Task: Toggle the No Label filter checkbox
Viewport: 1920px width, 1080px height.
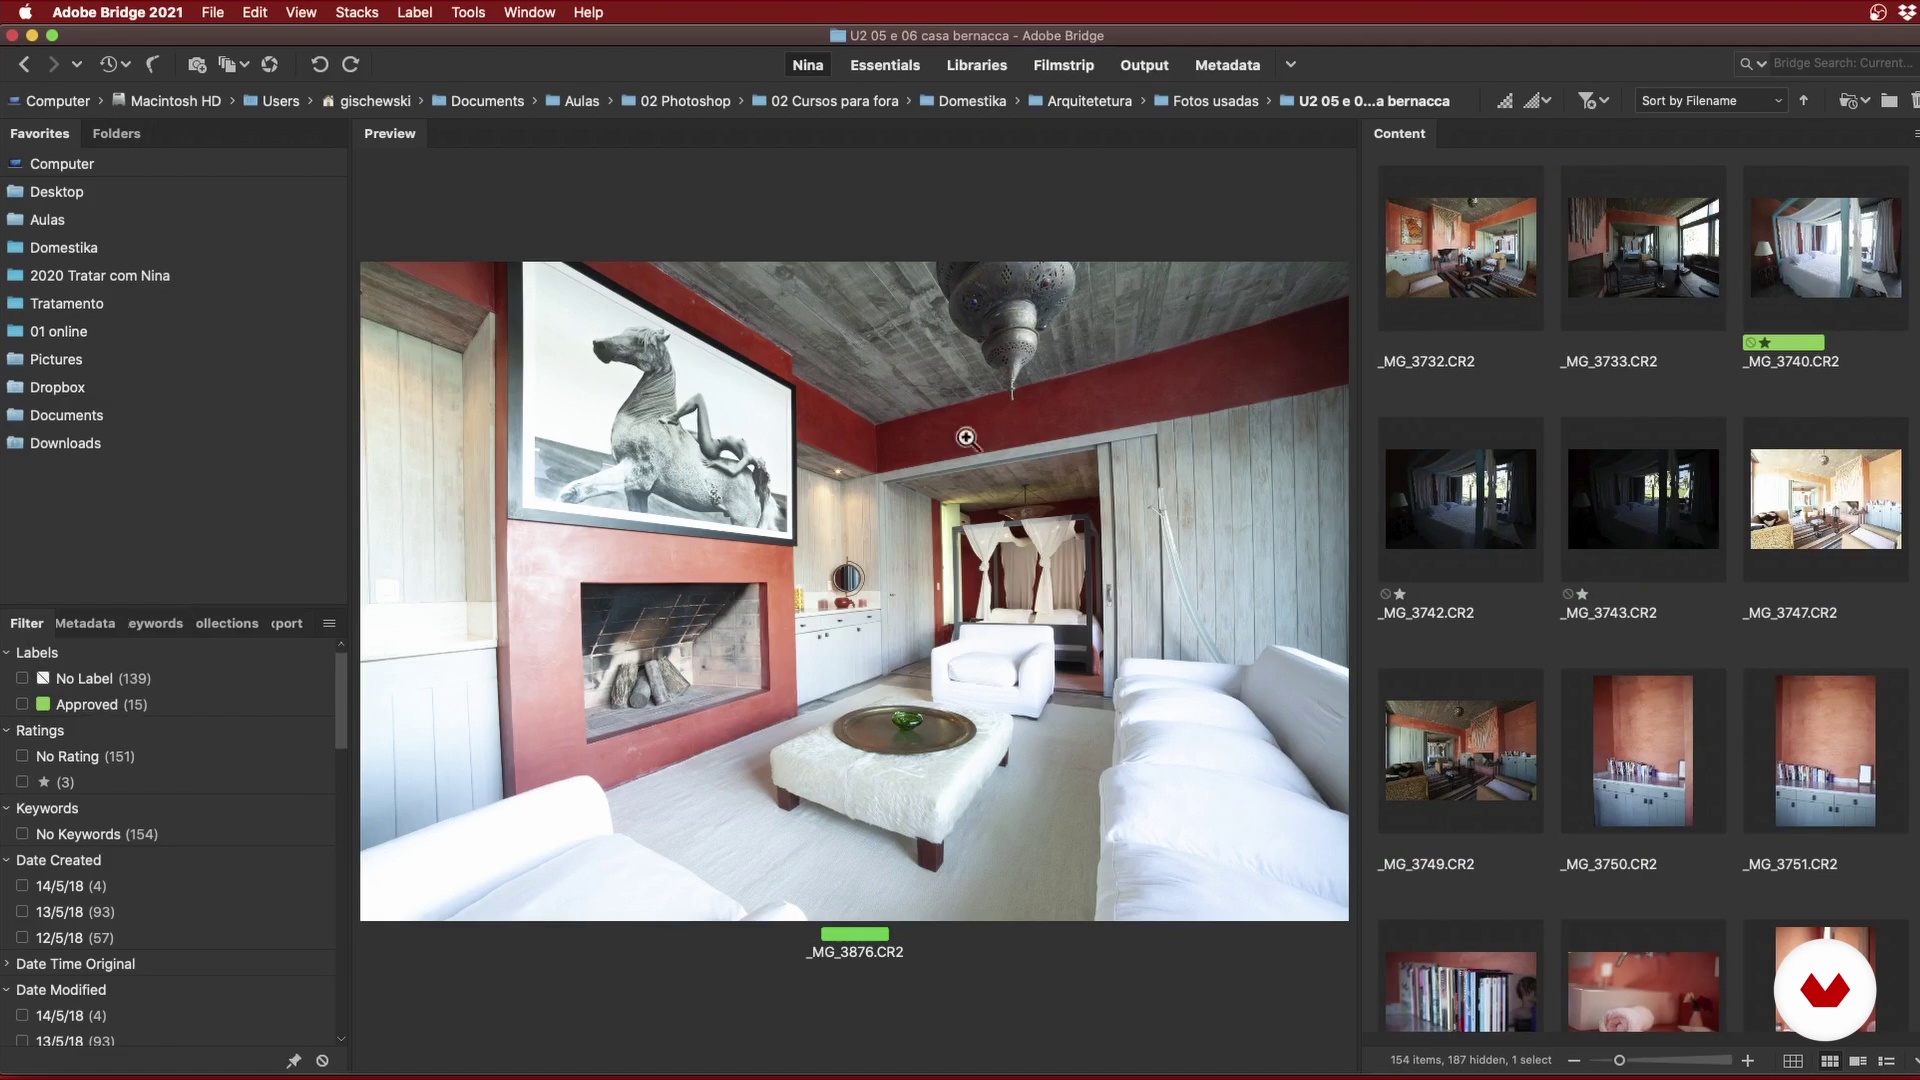Action: pos(22,678)
